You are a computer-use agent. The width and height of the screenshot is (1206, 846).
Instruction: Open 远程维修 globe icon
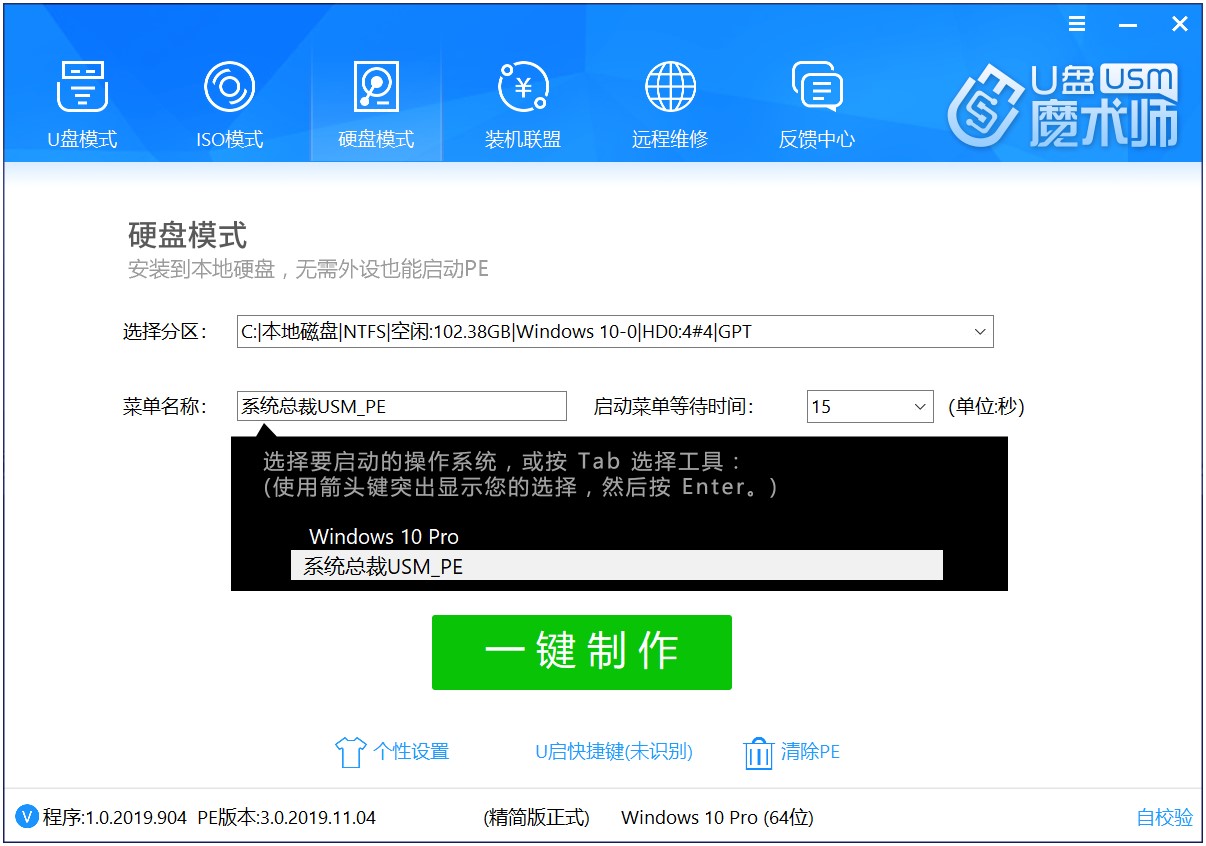(x=670, y=87)
